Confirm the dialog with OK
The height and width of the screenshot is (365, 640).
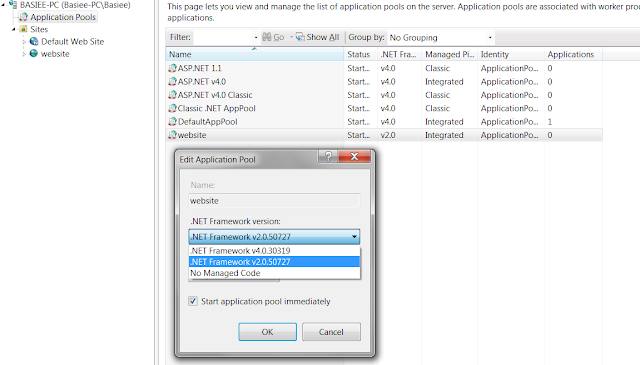click(x=267, y=332)
